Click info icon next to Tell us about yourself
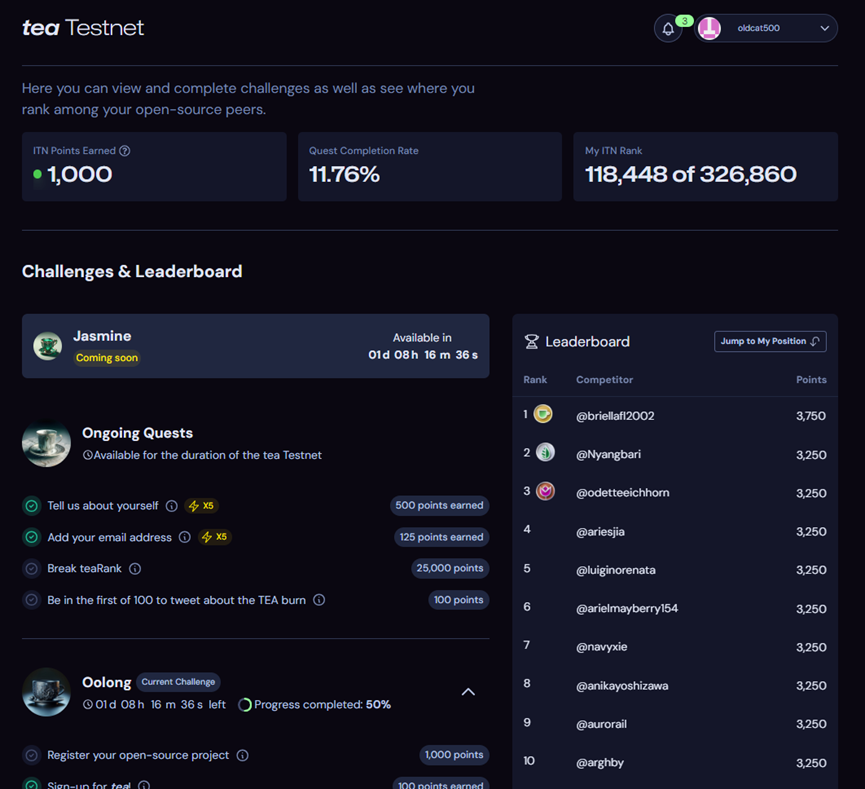The image size is (865, 789). pos(171,506)
